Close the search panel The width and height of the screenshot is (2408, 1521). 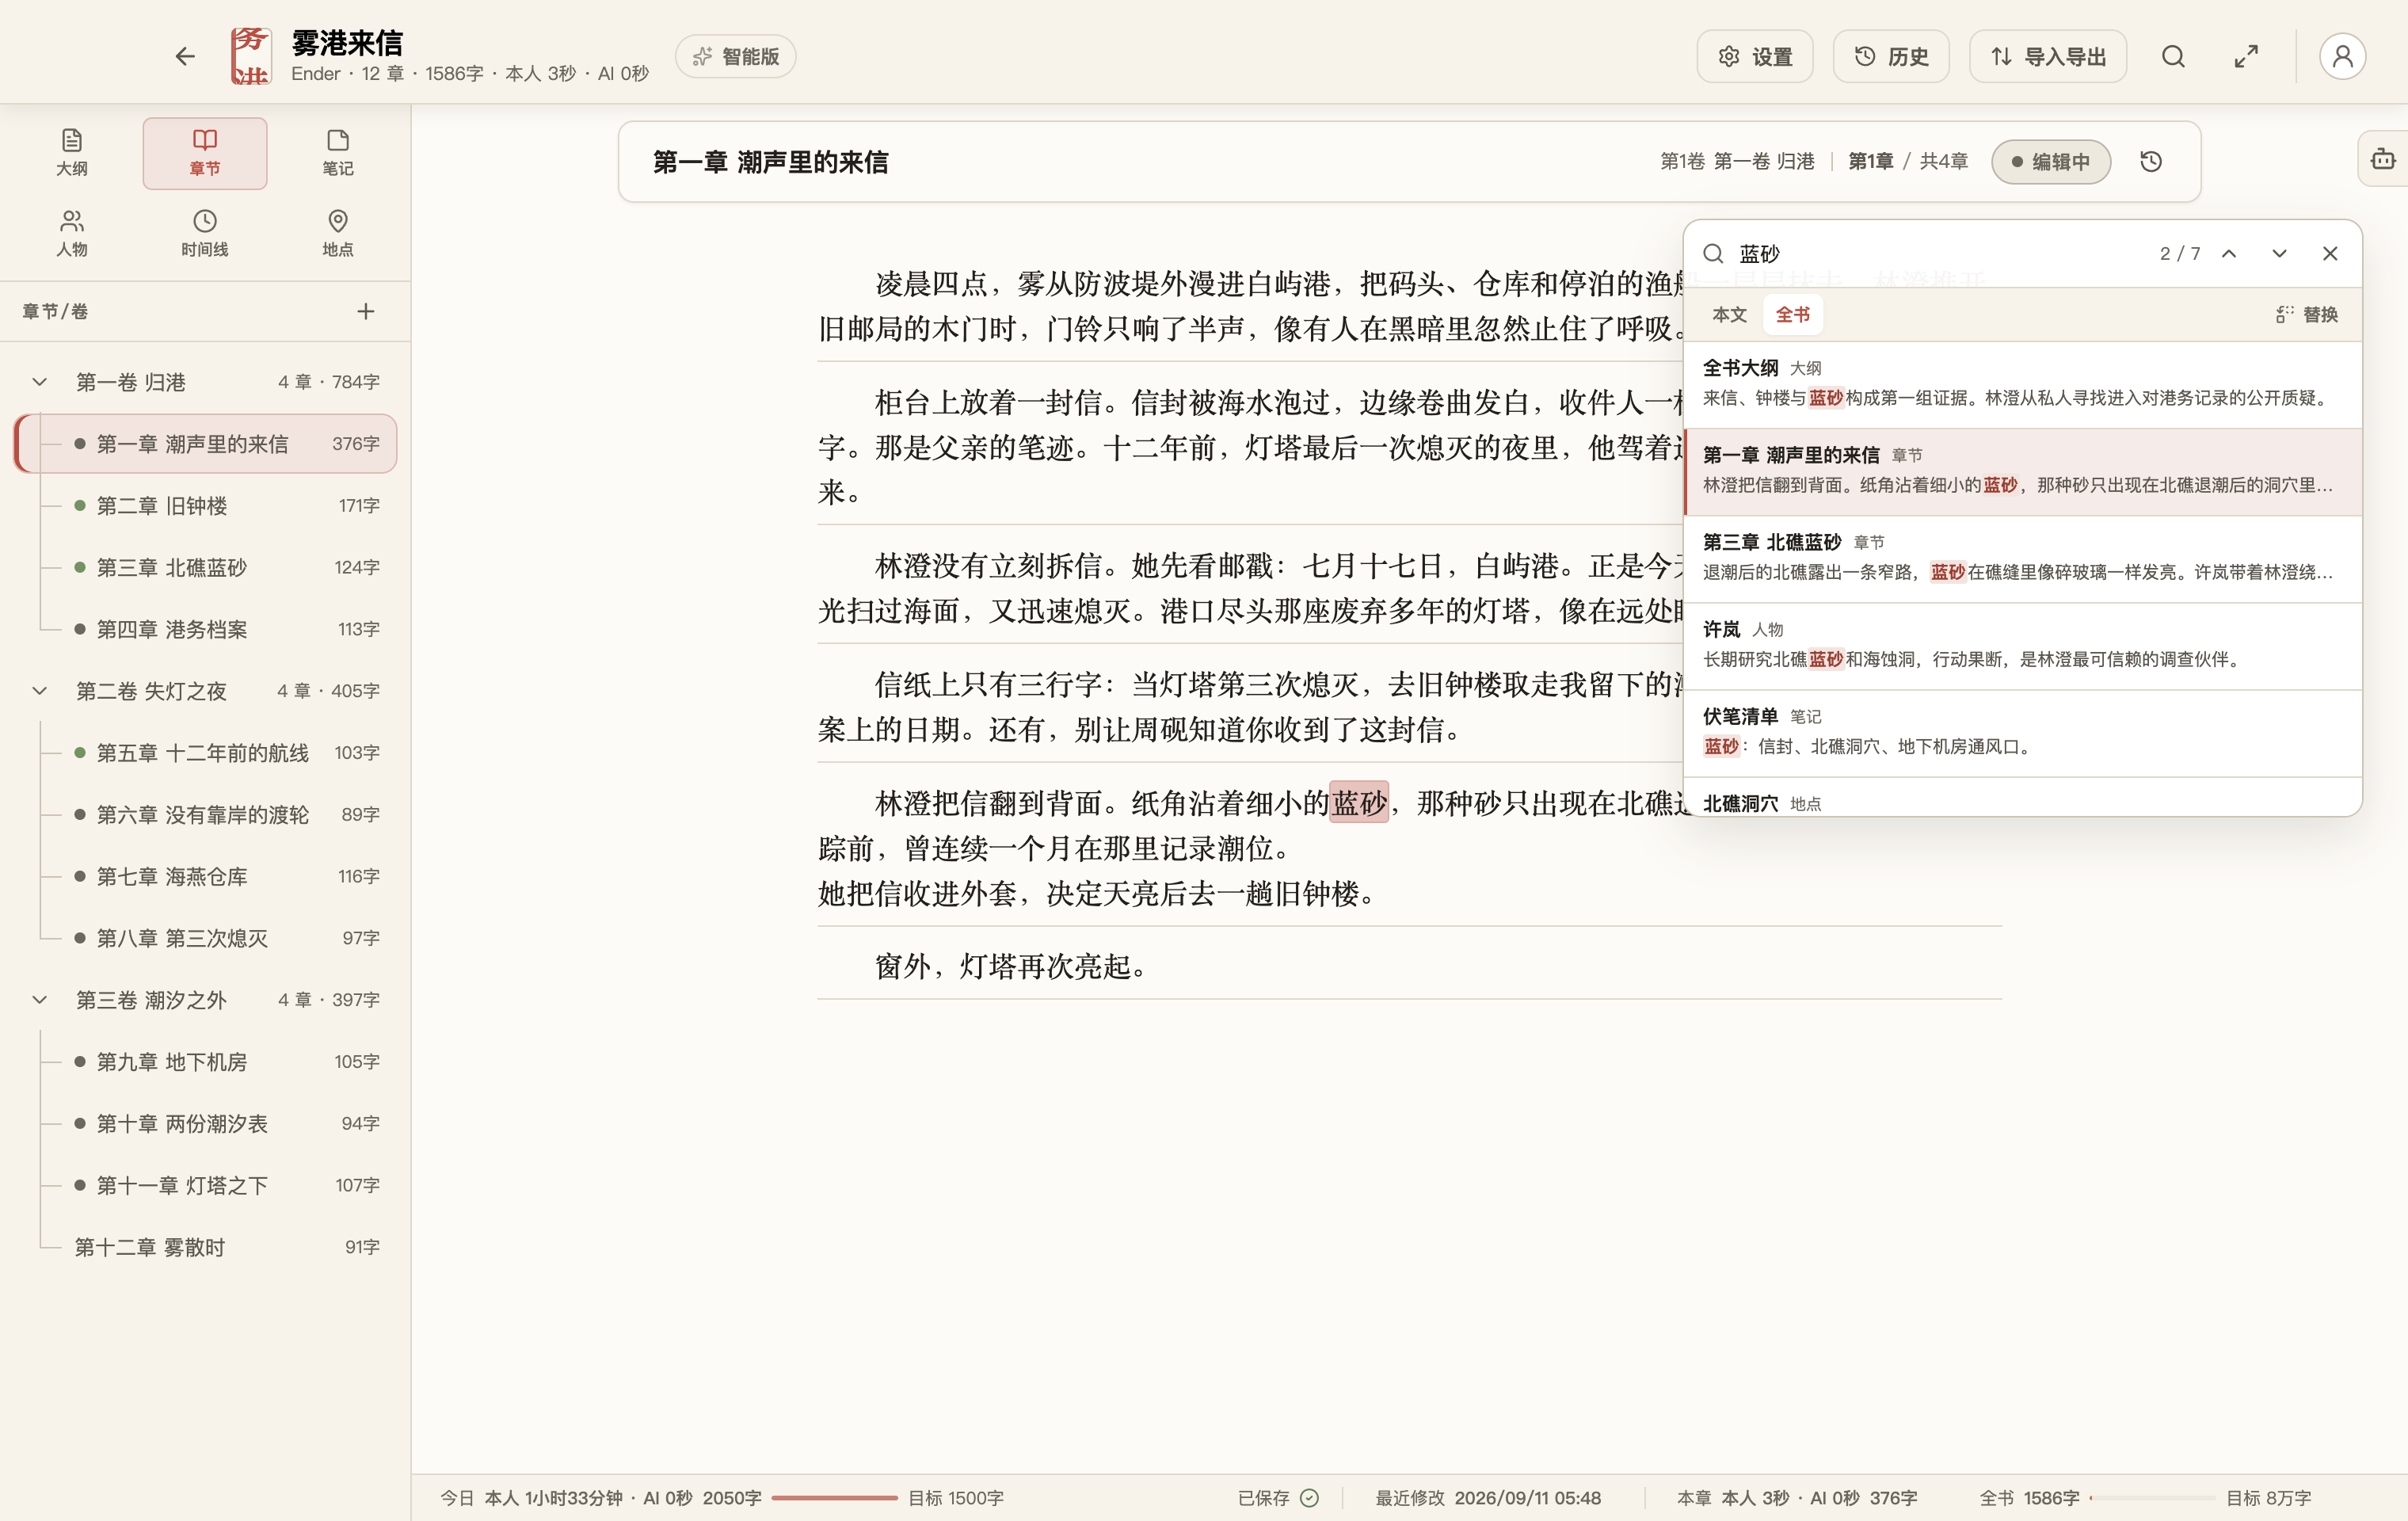(2330, 253)
